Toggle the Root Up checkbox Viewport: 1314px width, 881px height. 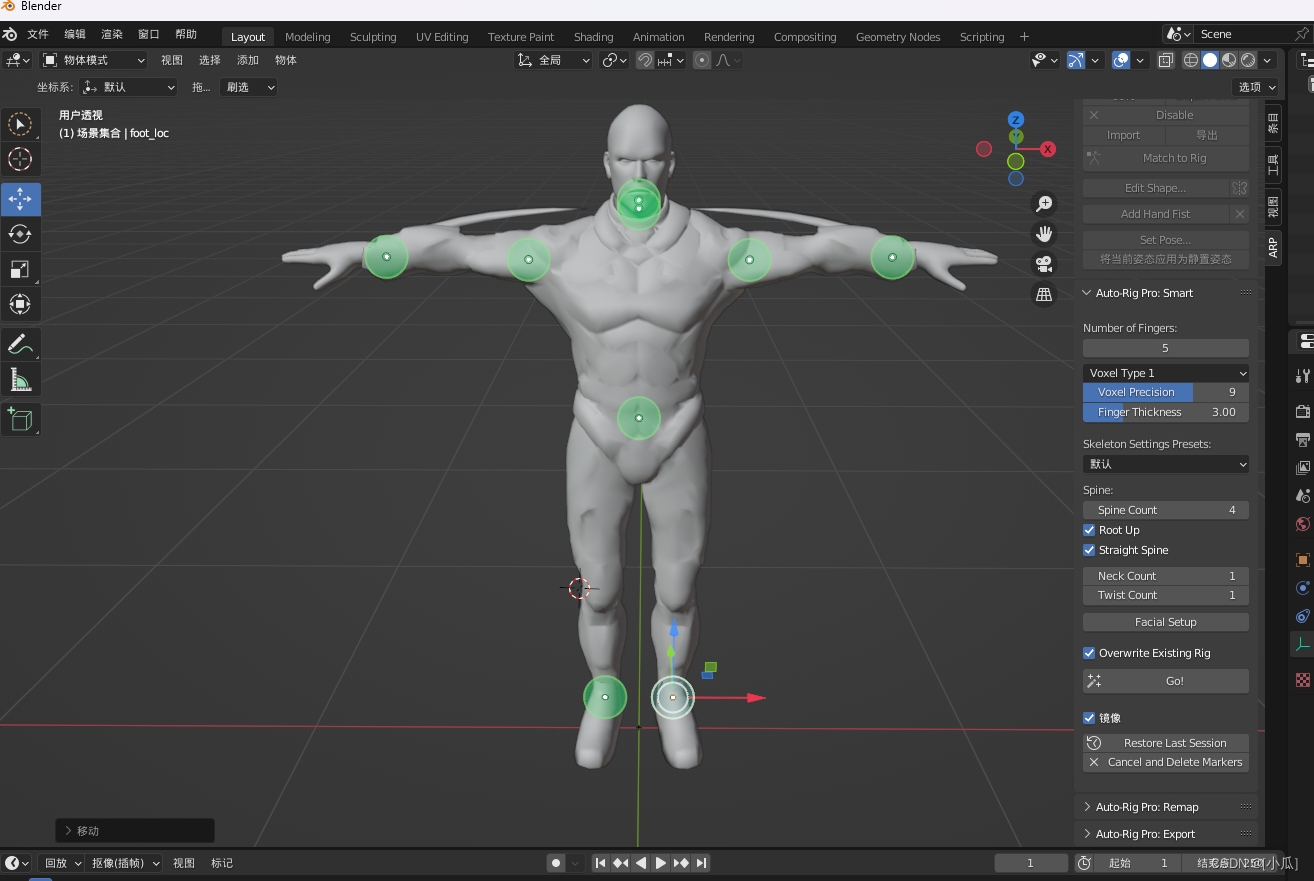pos(1089,530)
